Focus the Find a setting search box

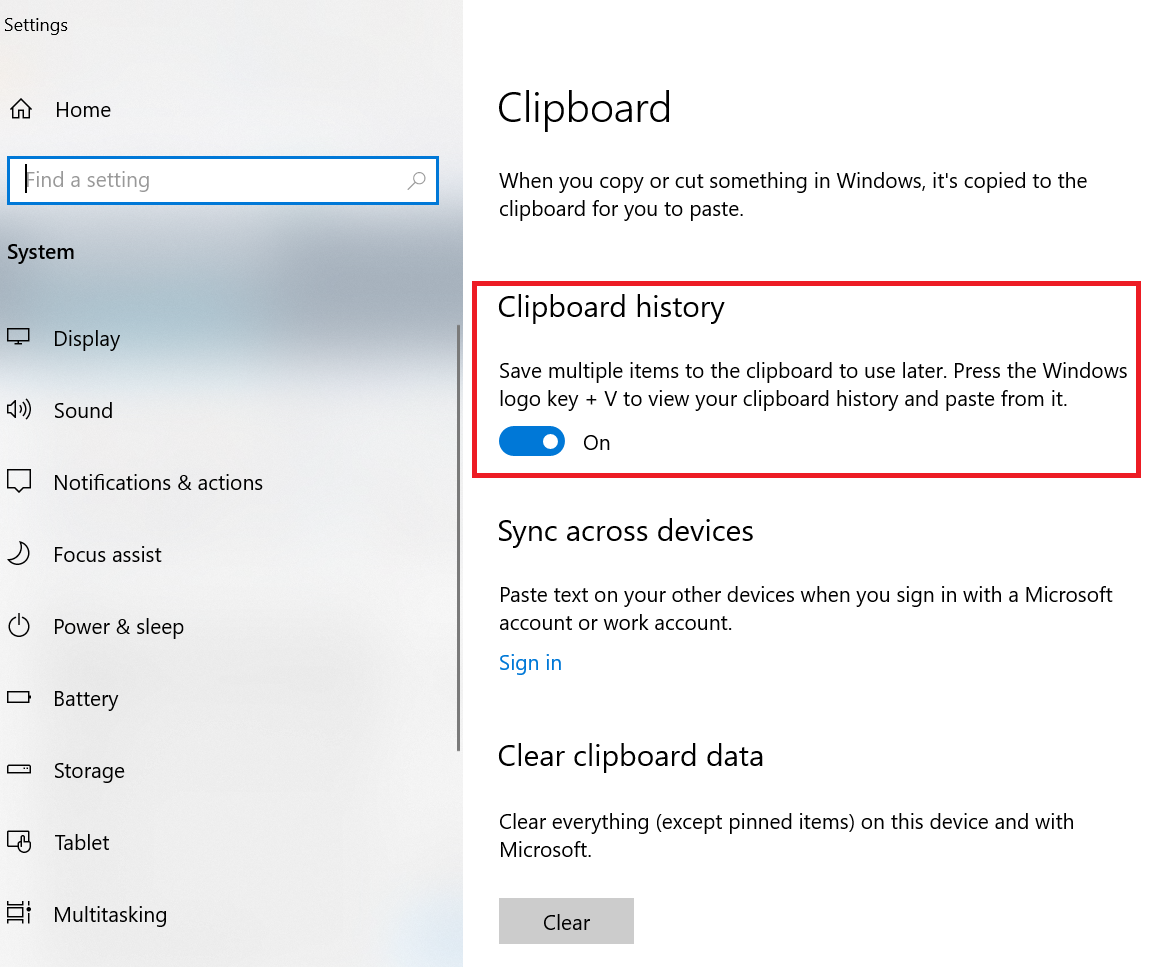210,181
